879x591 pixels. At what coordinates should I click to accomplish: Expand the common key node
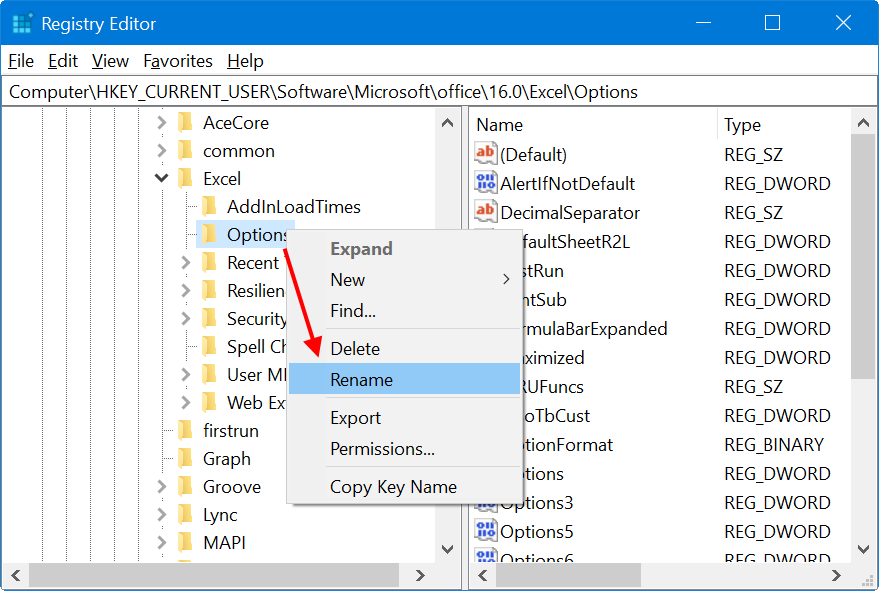pyautogui.click(x=162, y=151)
